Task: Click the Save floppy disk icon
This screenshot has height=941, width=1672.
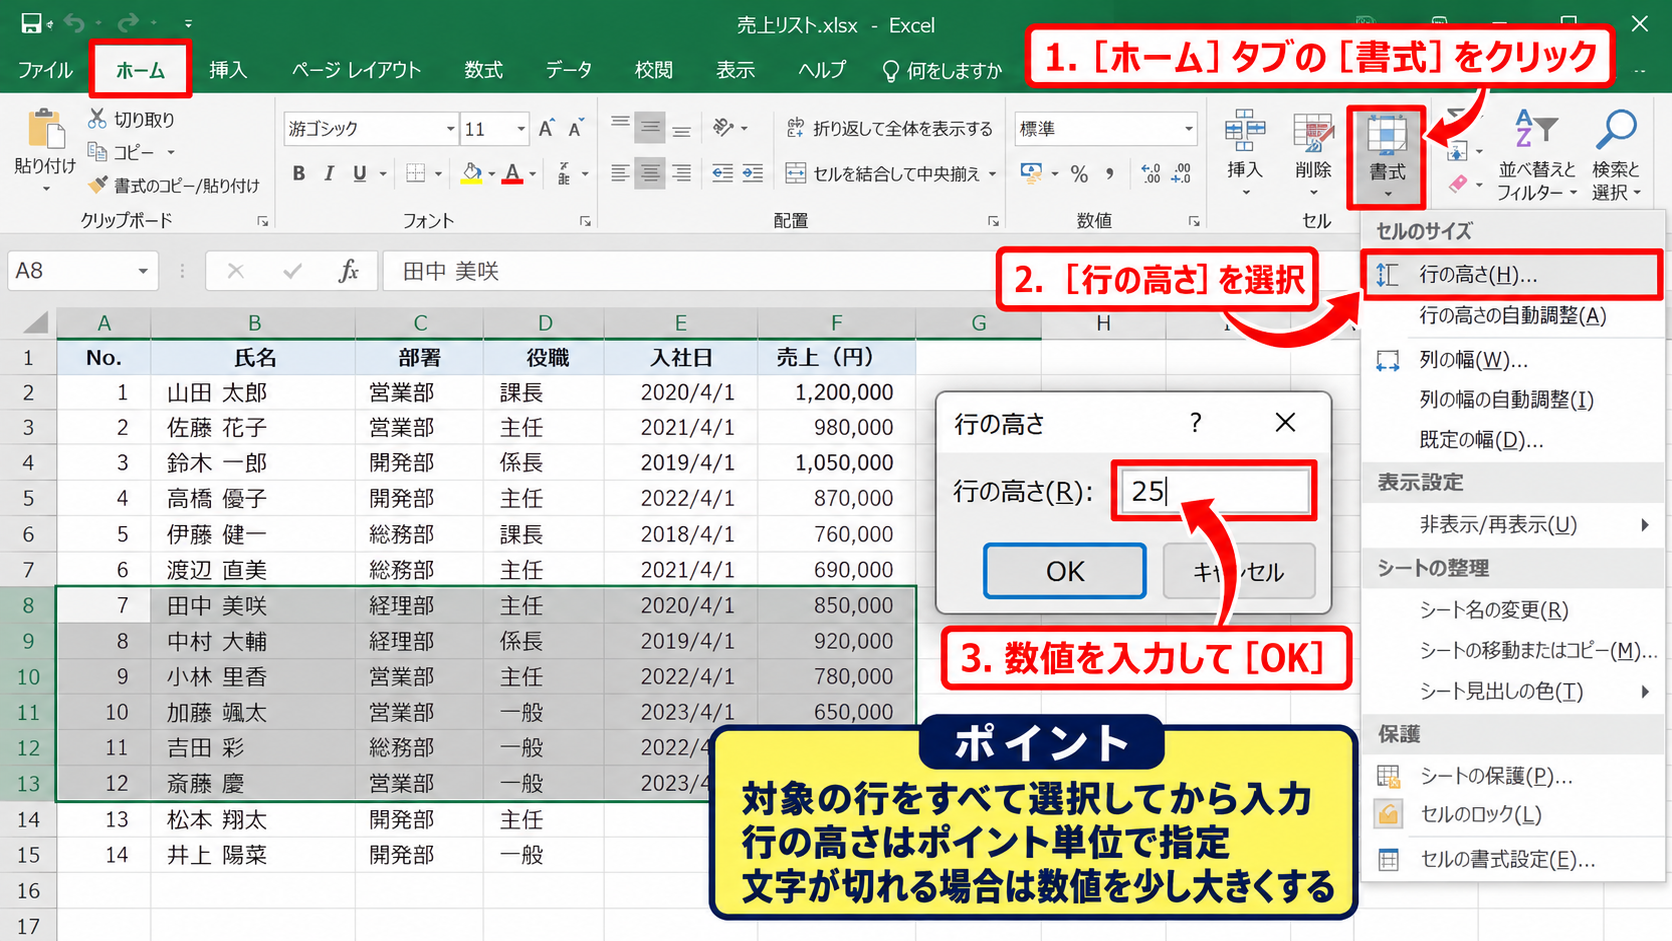Action: click(x=31, y=23)
